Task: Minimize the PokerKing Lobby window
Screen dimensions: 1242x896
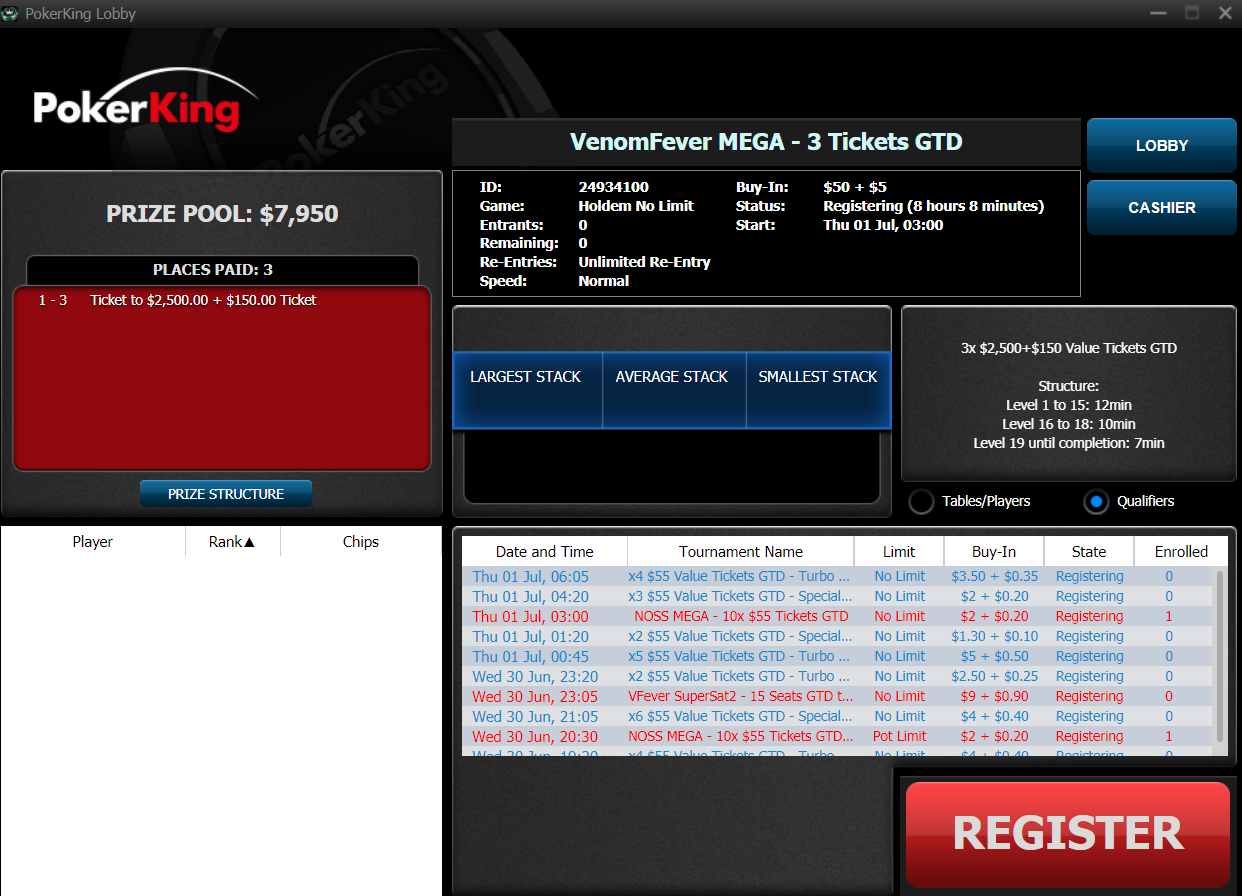Action: coord(1158,13)
